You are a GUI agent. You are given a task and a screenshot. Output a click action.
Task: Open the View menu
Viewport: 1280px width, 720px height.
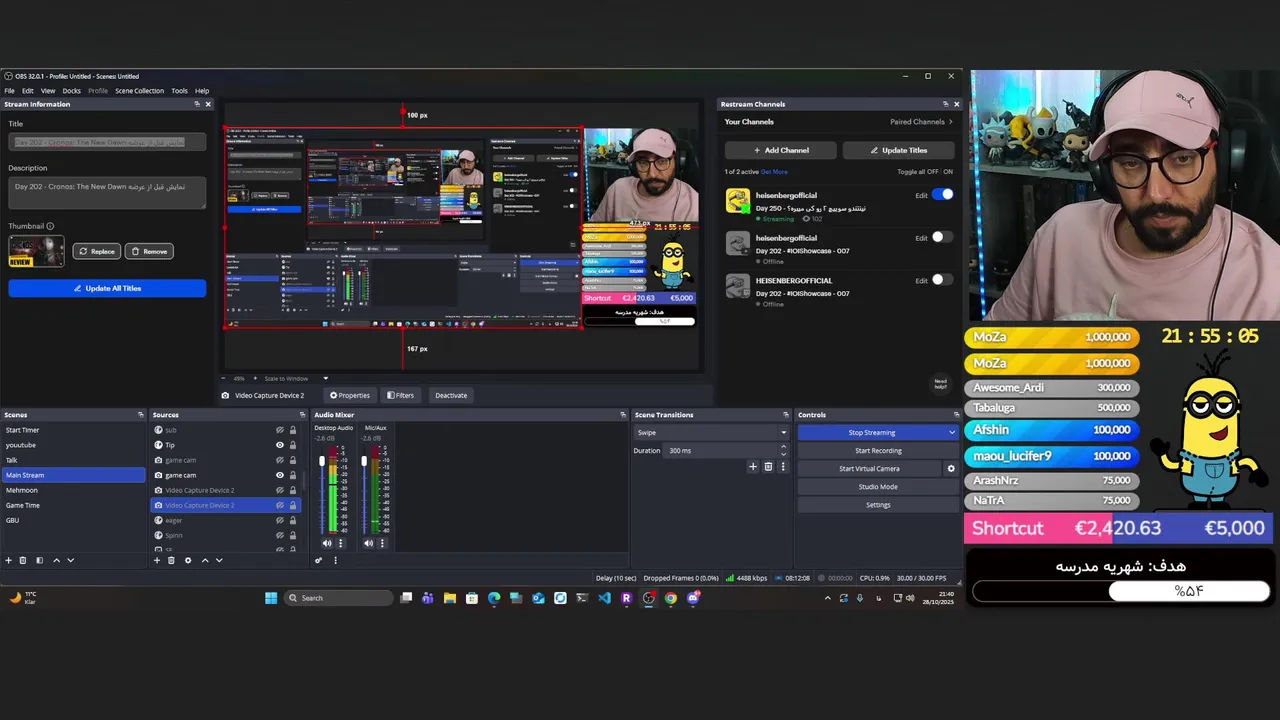[48, 91]
